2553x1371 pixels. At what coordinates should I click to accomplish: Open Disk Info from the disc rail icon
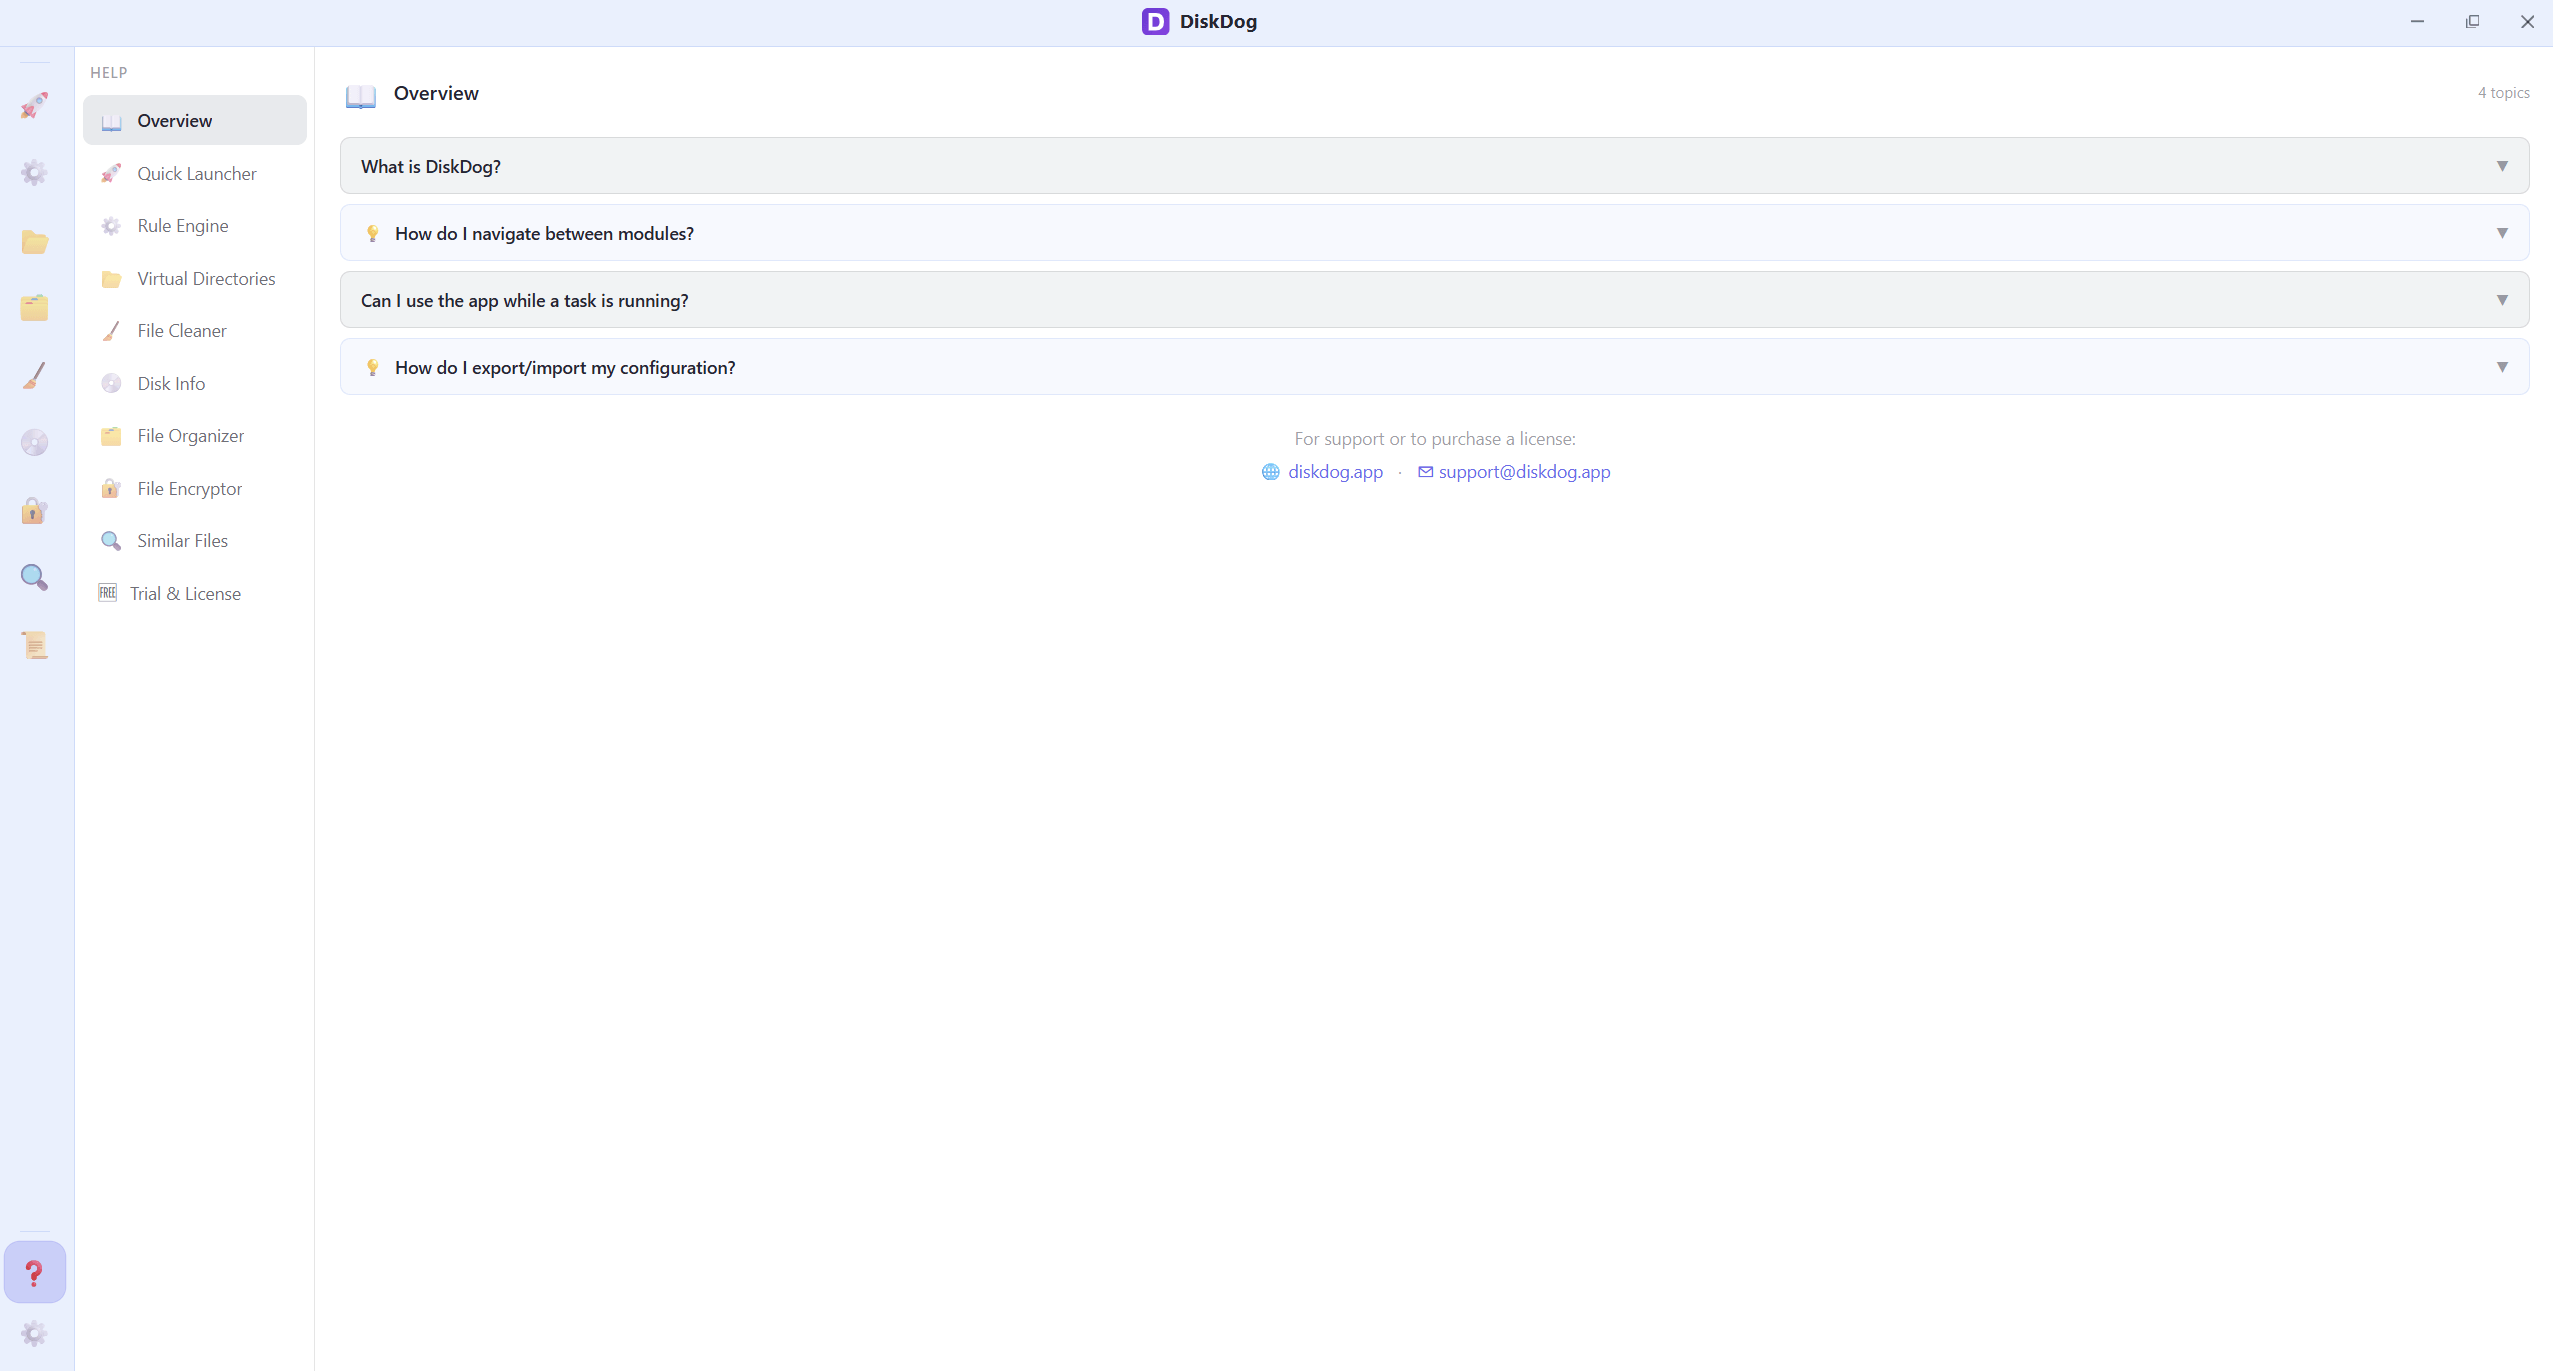35,443
